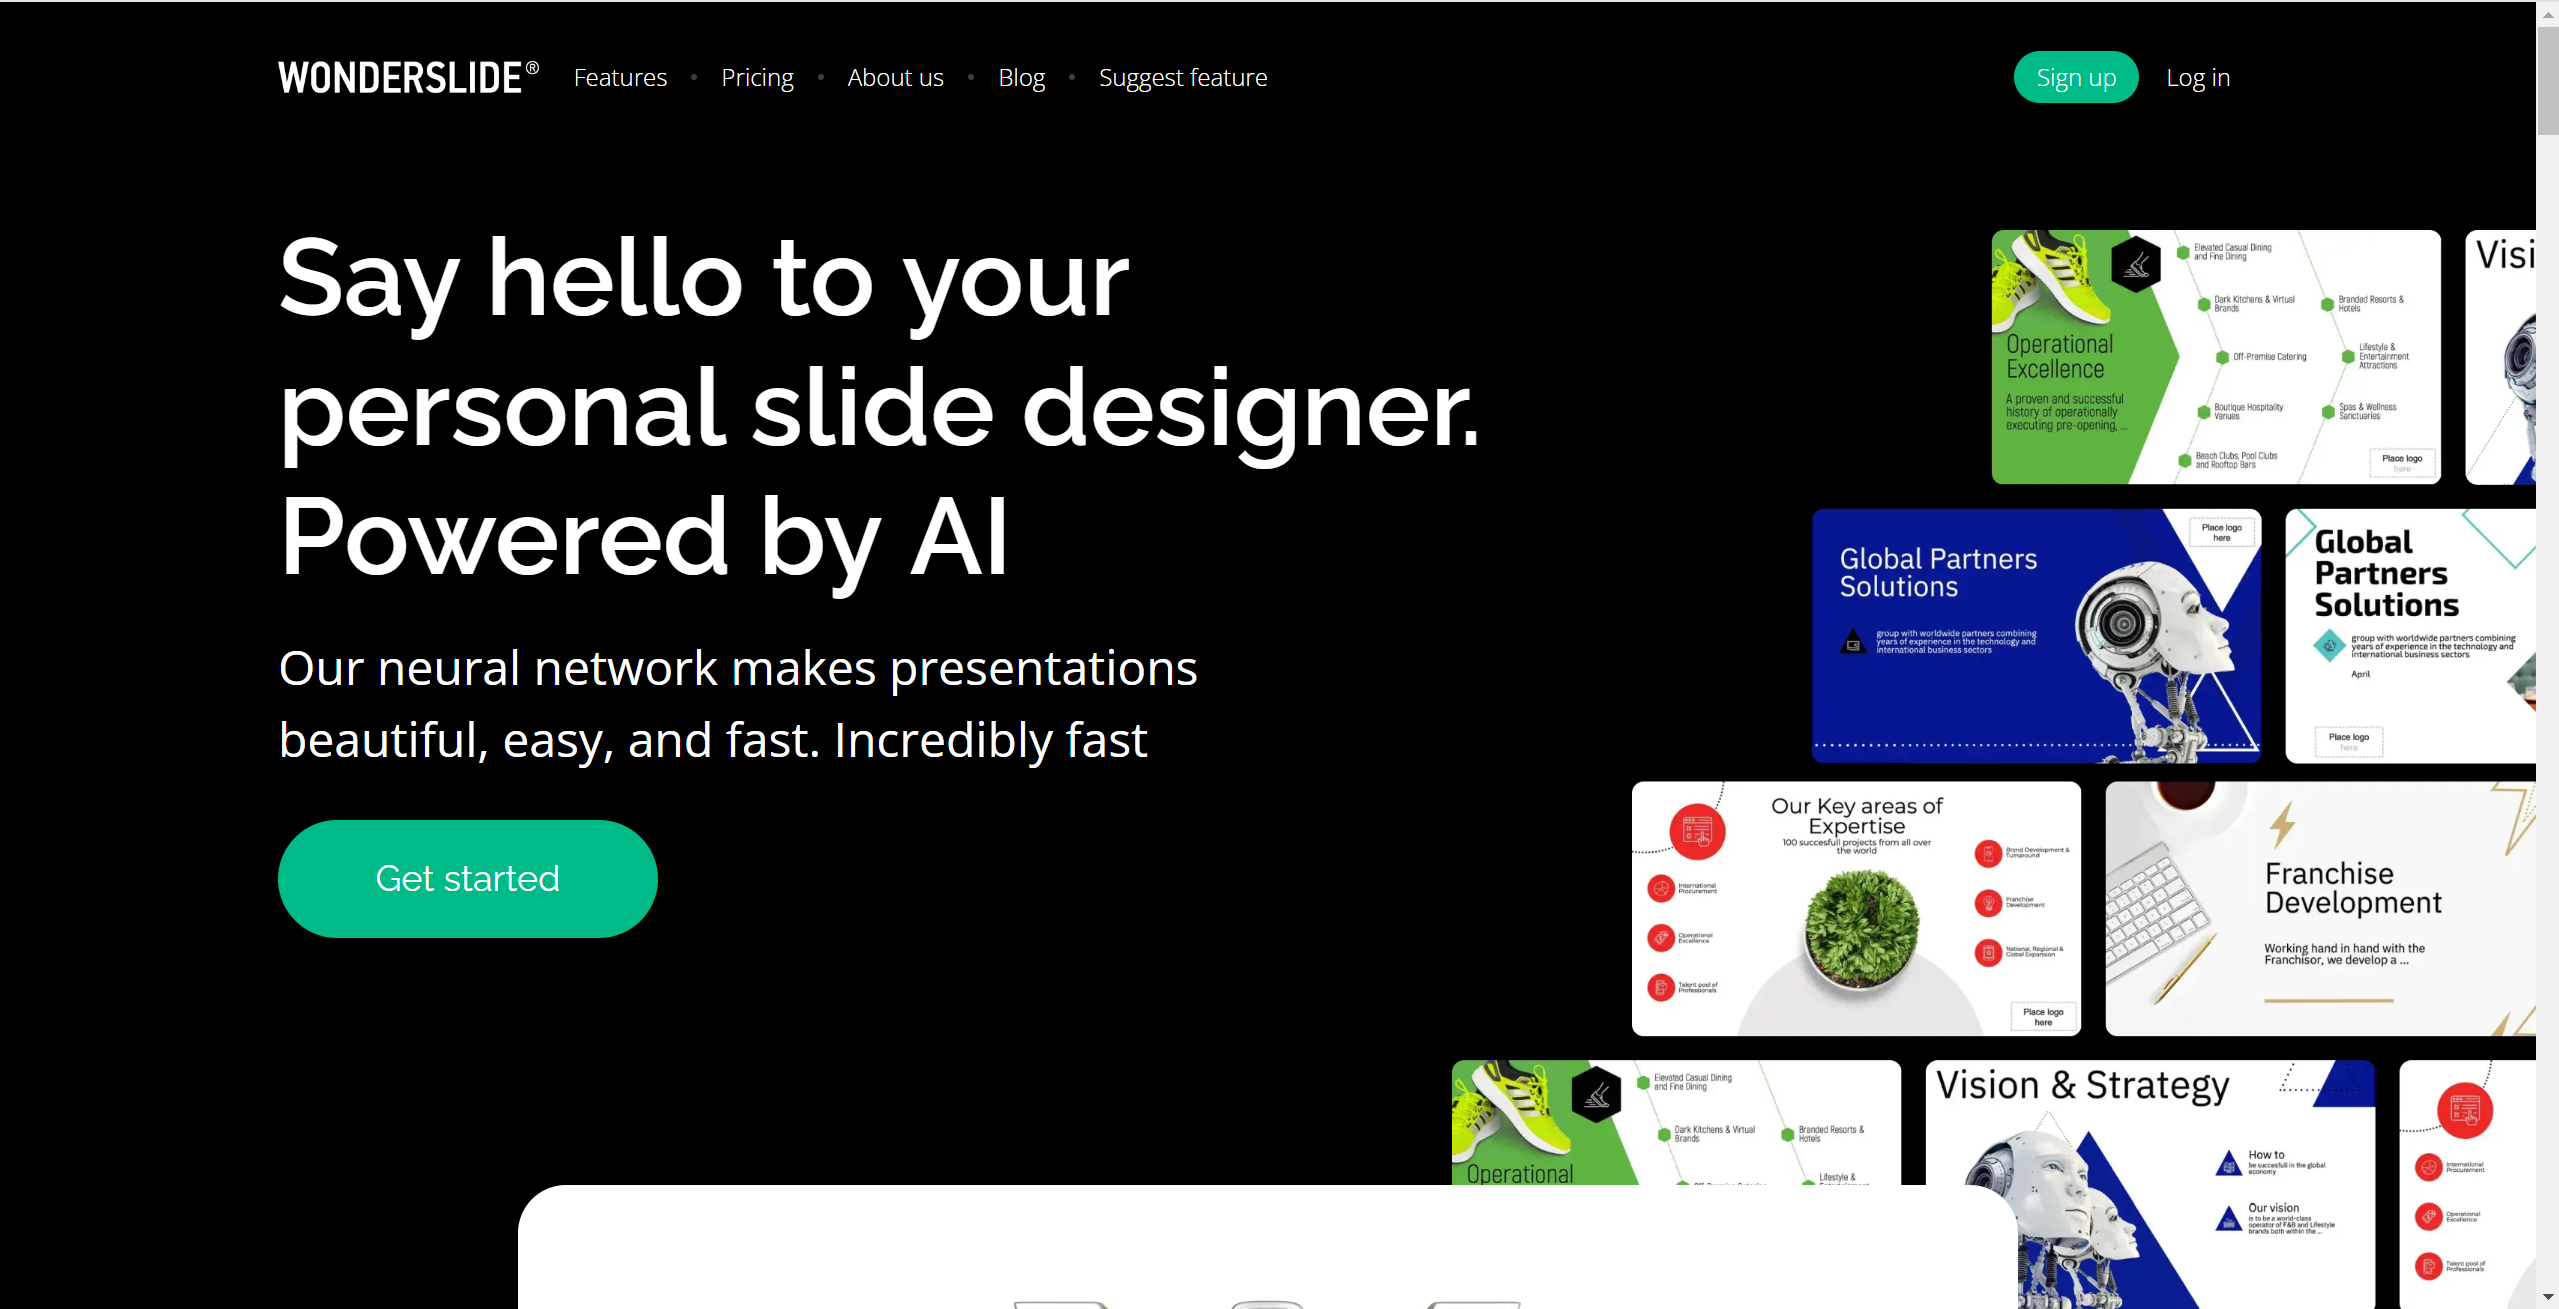Open the white Global Partners Solutions slide
Viewport: 2559px width, 1309px height.
tap(2410, 636)
